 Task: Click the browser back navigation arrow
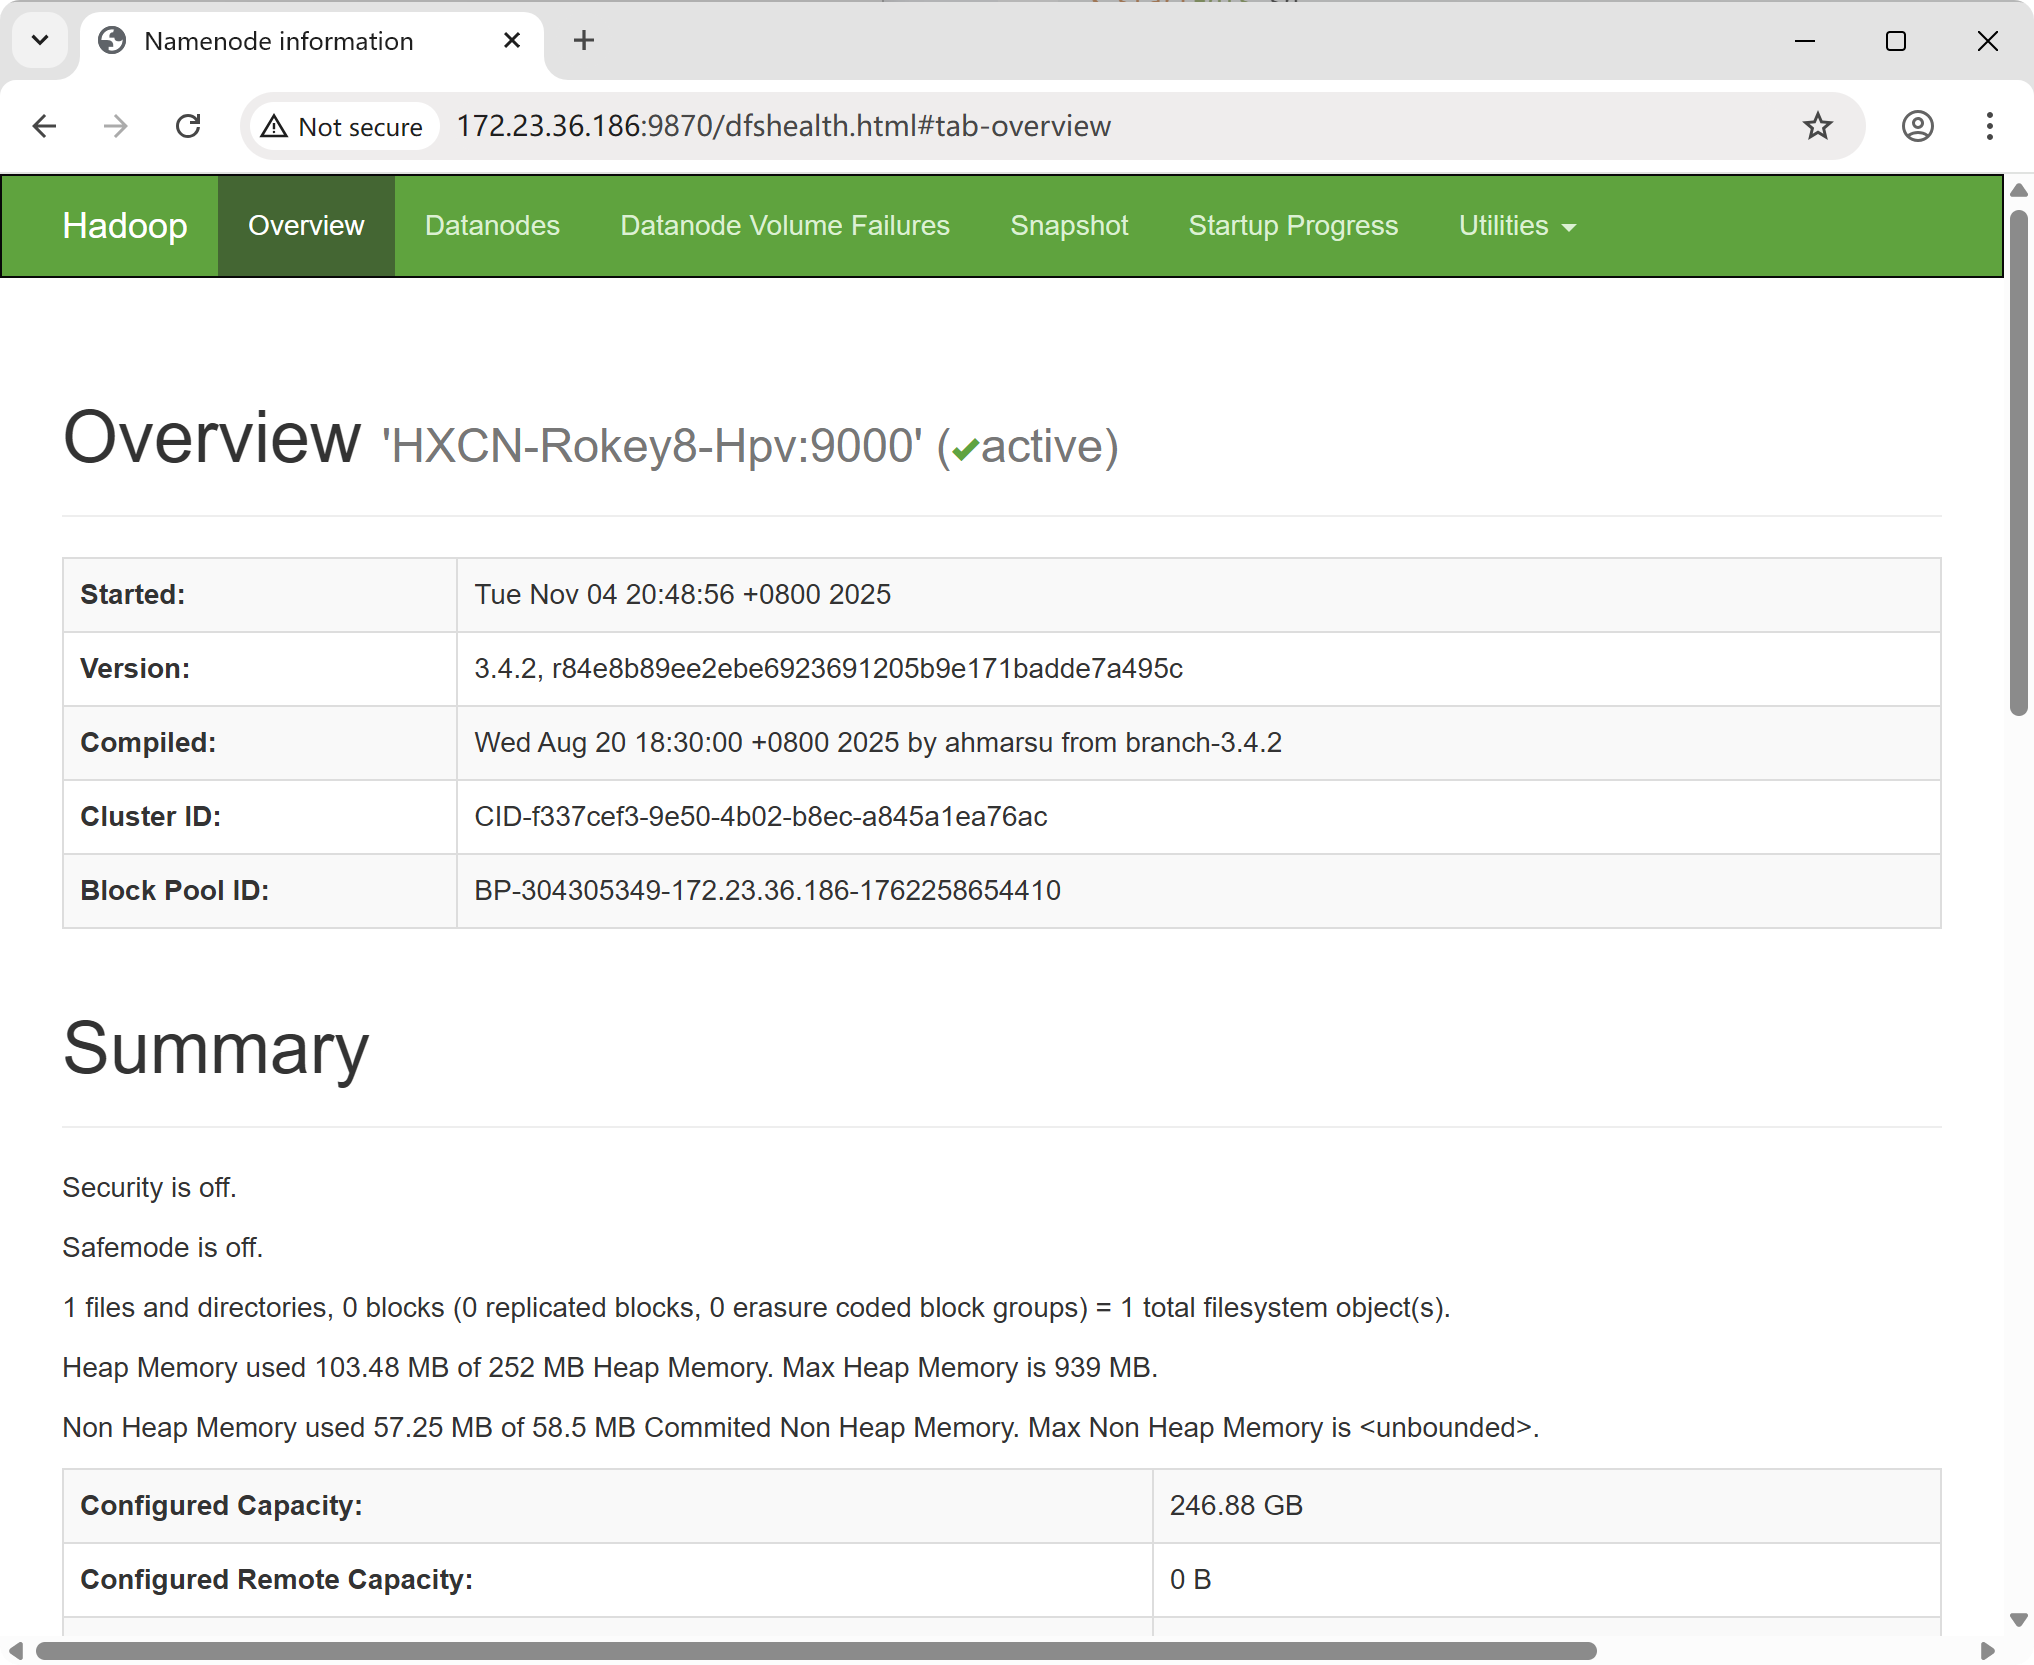44,126
